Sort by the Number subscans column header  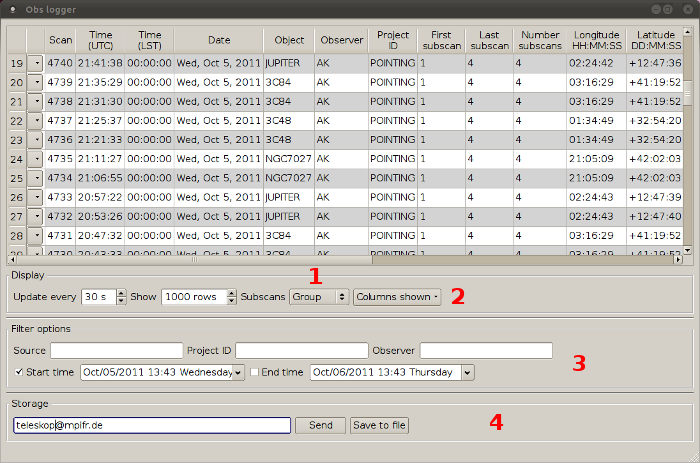tap(540, 40)
